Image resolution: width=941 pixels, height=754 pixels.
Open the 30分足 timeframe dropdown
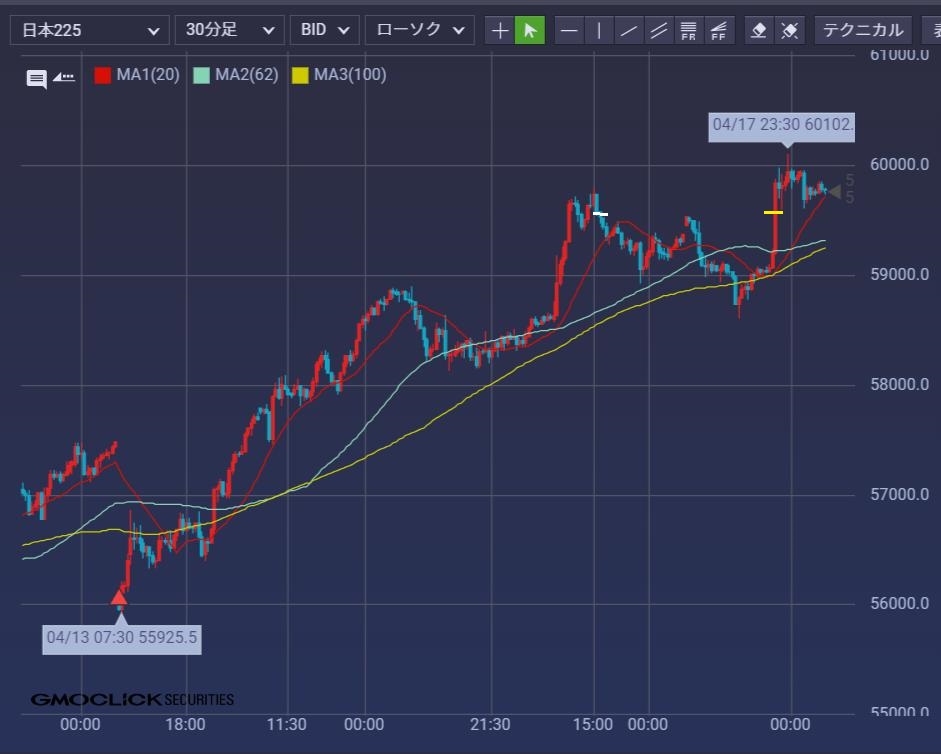coord(229,30)
